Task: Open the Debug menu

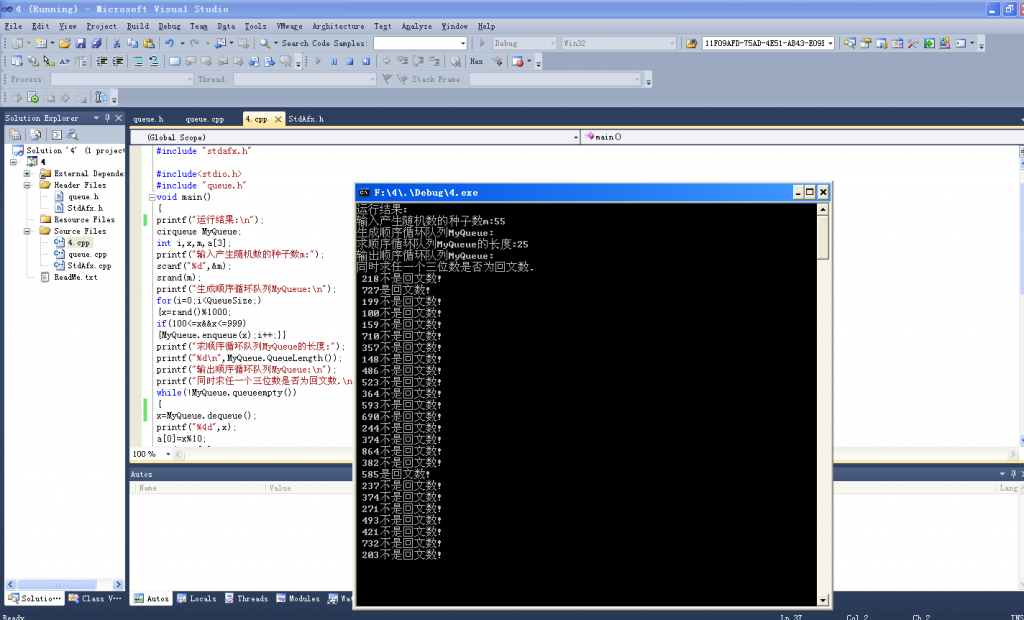Action: [x=169, y=26]
